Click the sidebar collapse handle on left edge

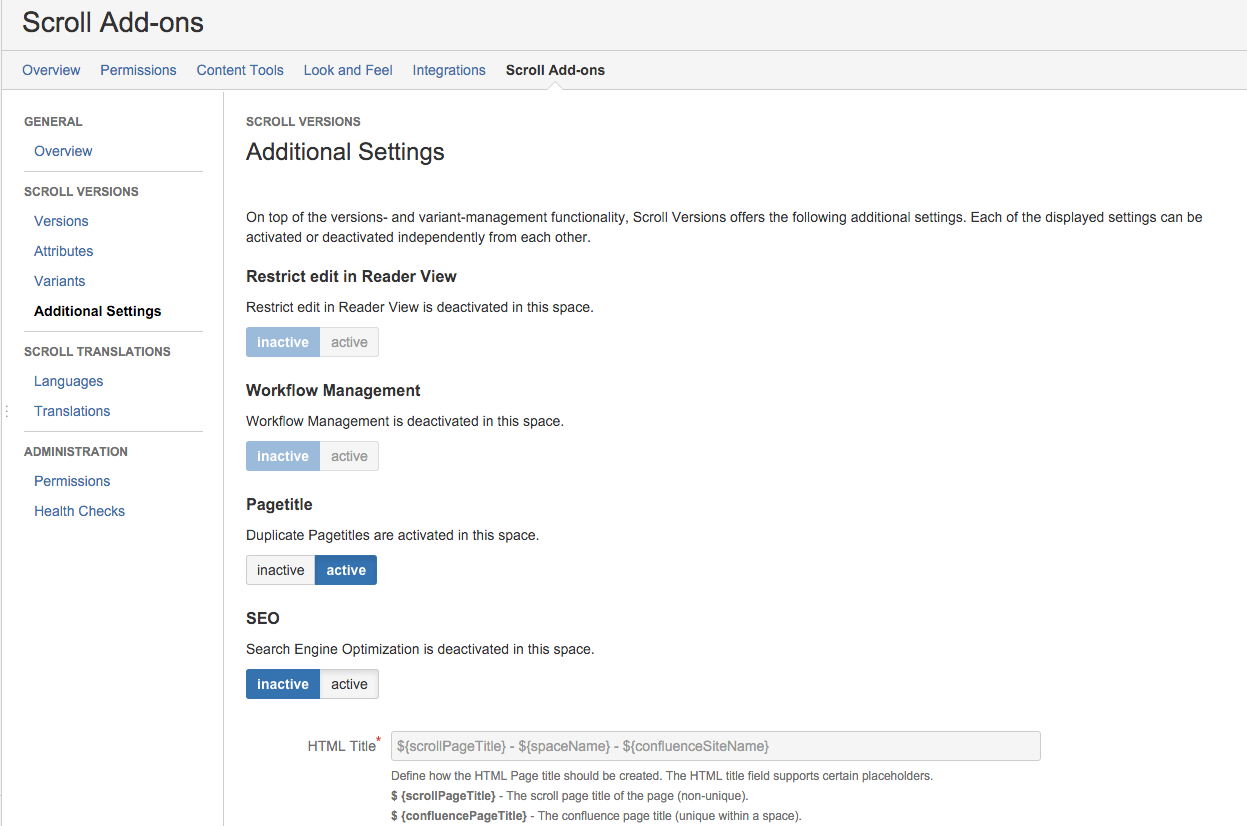pyautogui.click(x=7, y=411)
